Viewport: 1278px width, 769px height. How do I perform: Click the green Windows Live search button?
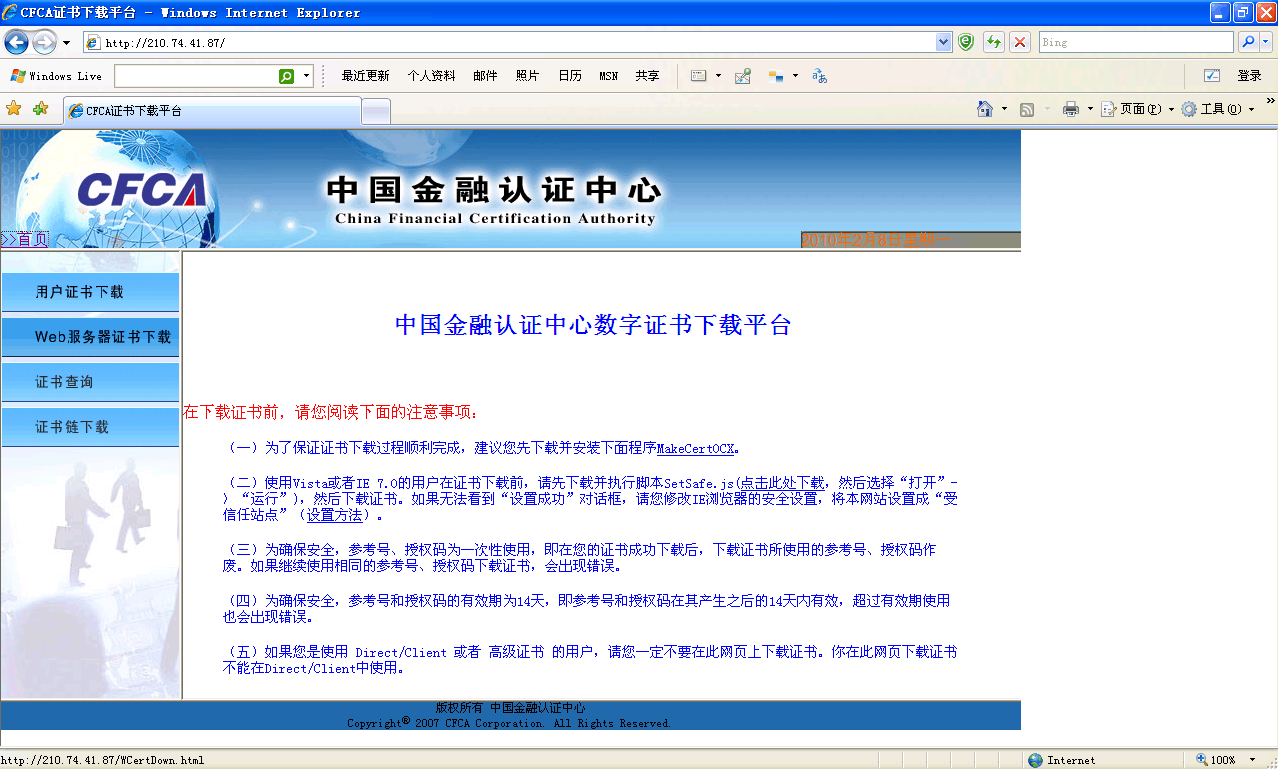tap(287, 76)
